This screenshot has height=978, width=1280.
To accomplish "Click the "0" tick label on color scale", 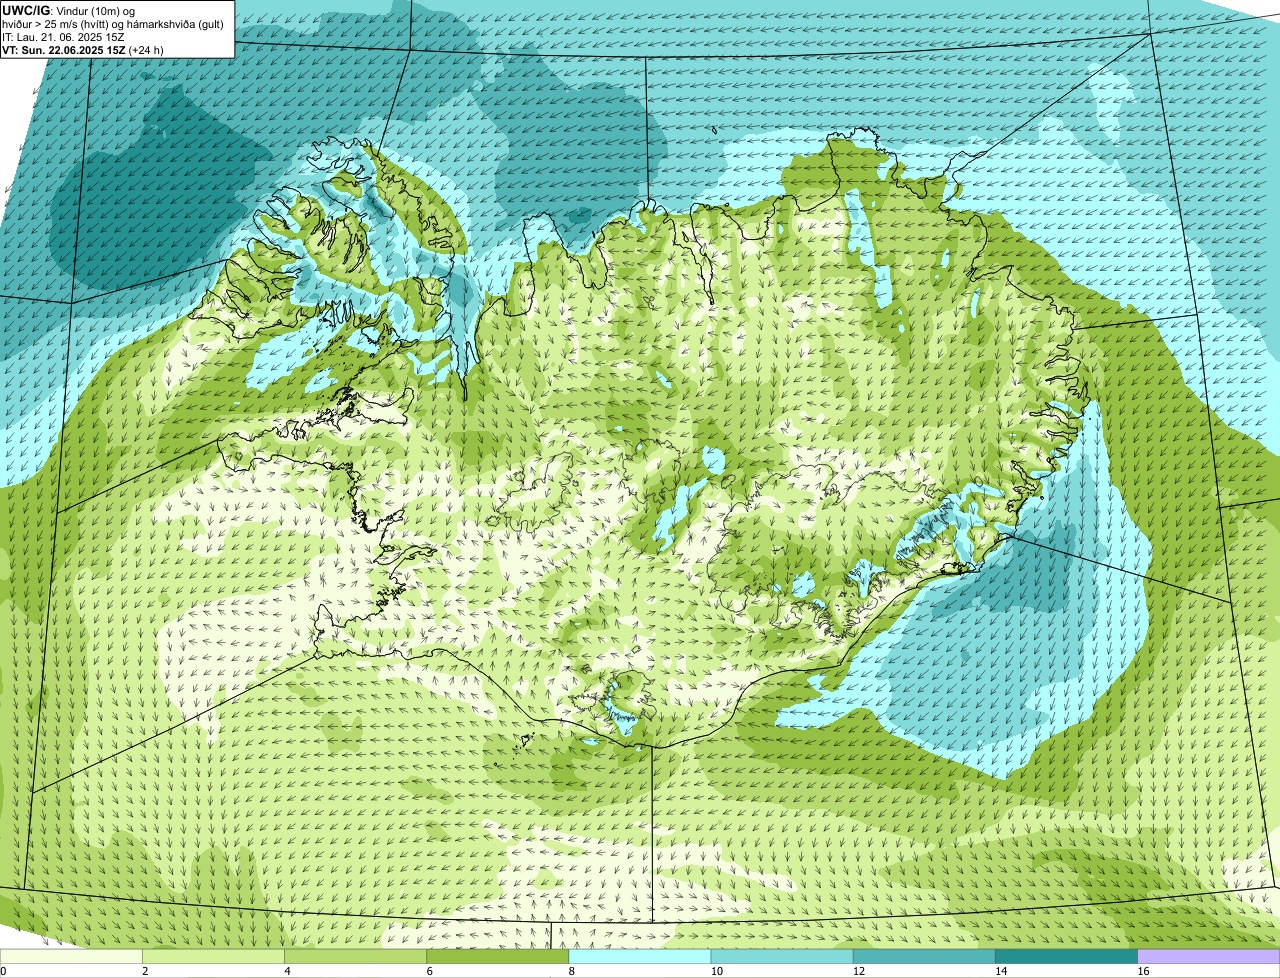I will click(3, 971).
